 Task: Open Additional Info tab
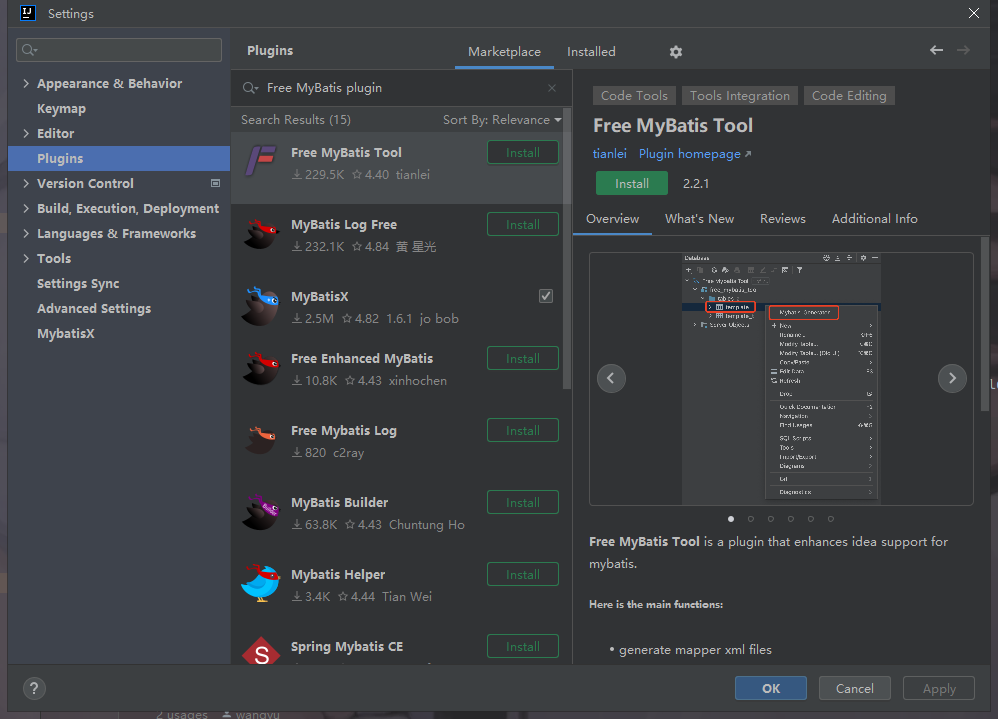874,219
